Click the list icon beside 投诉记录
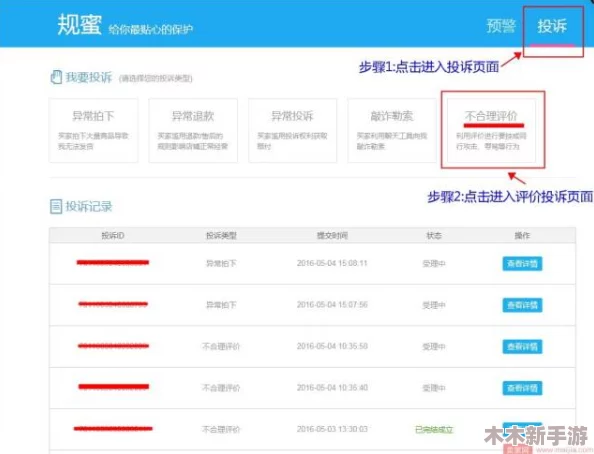Screen dimensions: 594x454 (x=56, y=207)
